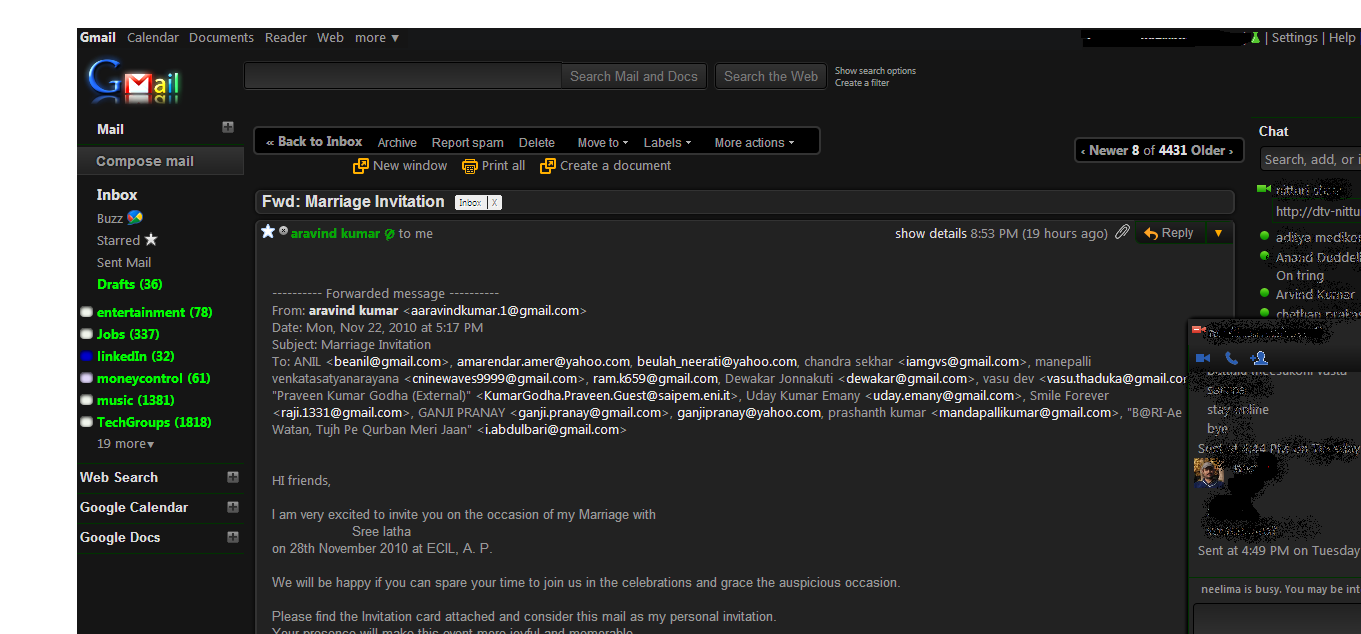Open Settings in the top right

pos(1295,38)
